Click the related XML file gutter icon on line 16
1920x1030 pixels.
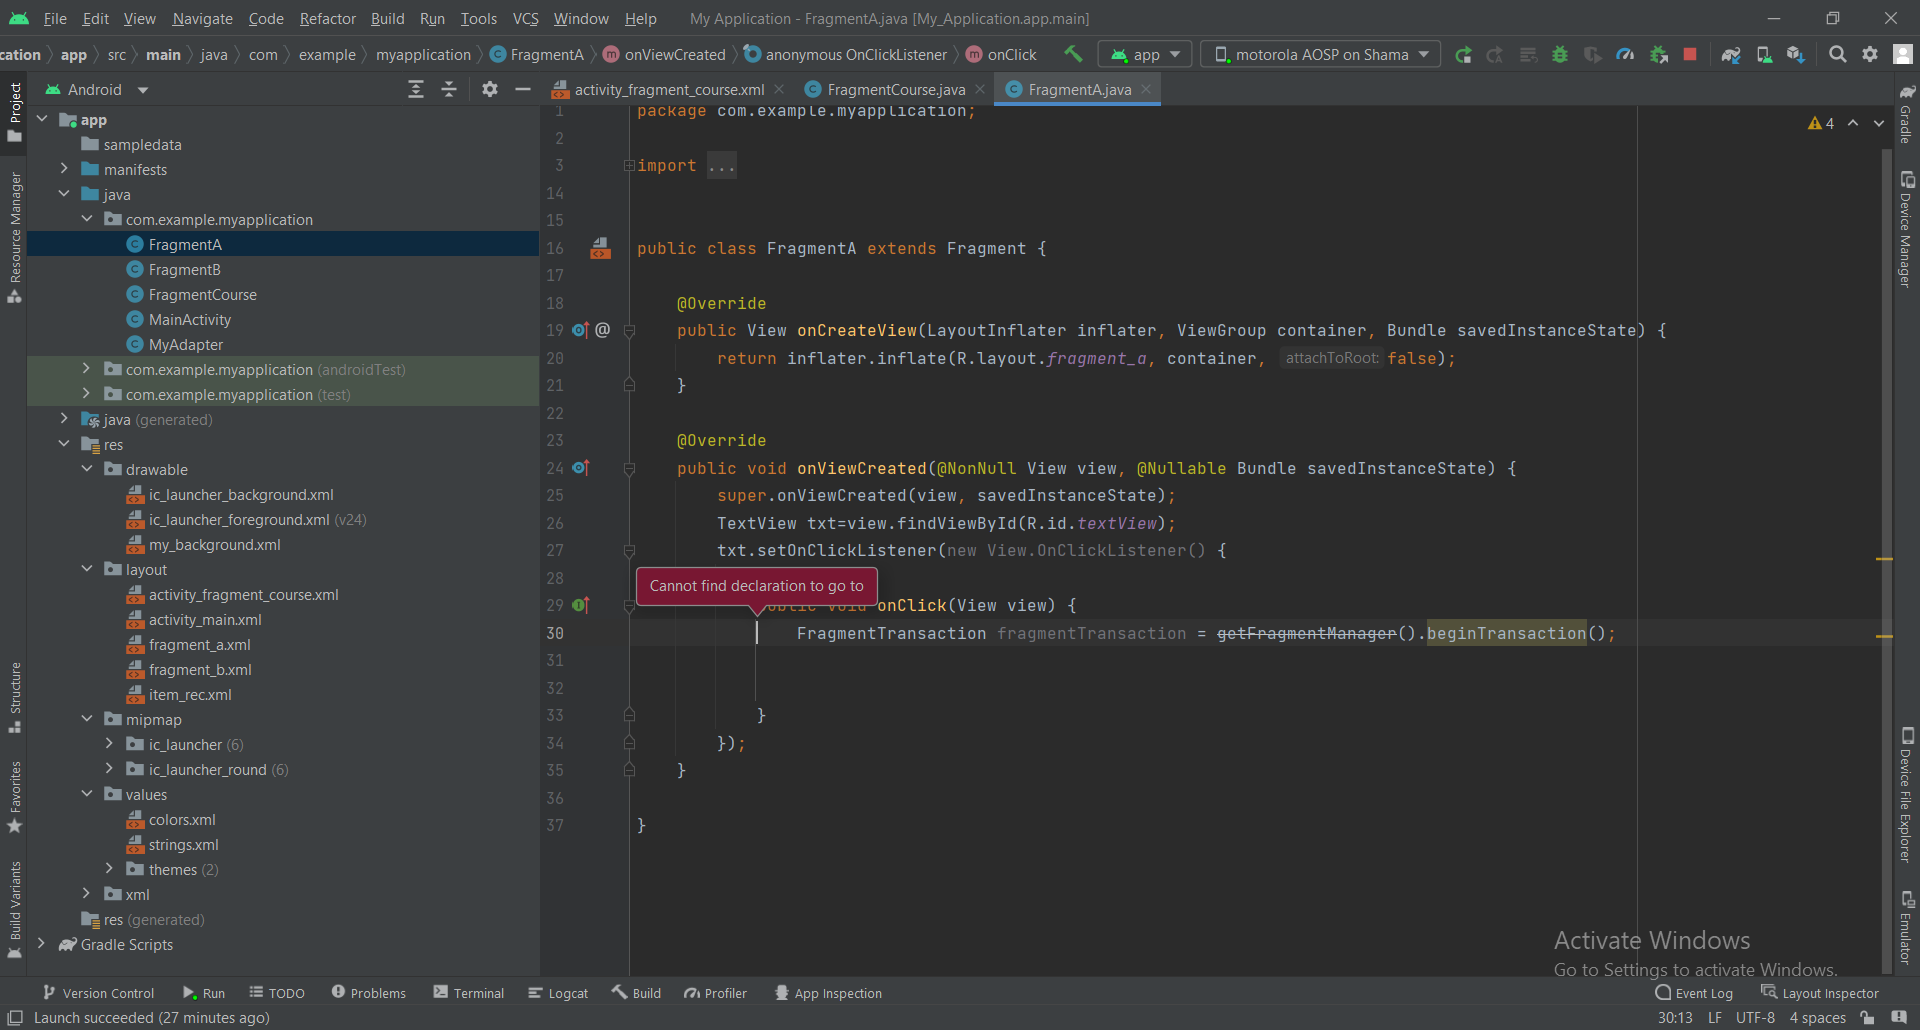(x=600, y=248)
